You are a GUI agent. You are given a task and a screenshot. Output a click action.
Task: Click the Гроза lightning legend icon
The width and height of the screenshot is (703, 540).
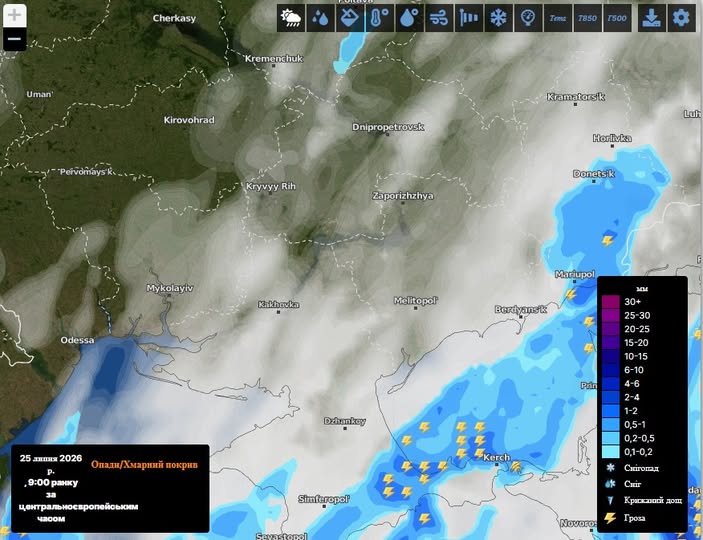pyautogui.click(x=610, y=518)
